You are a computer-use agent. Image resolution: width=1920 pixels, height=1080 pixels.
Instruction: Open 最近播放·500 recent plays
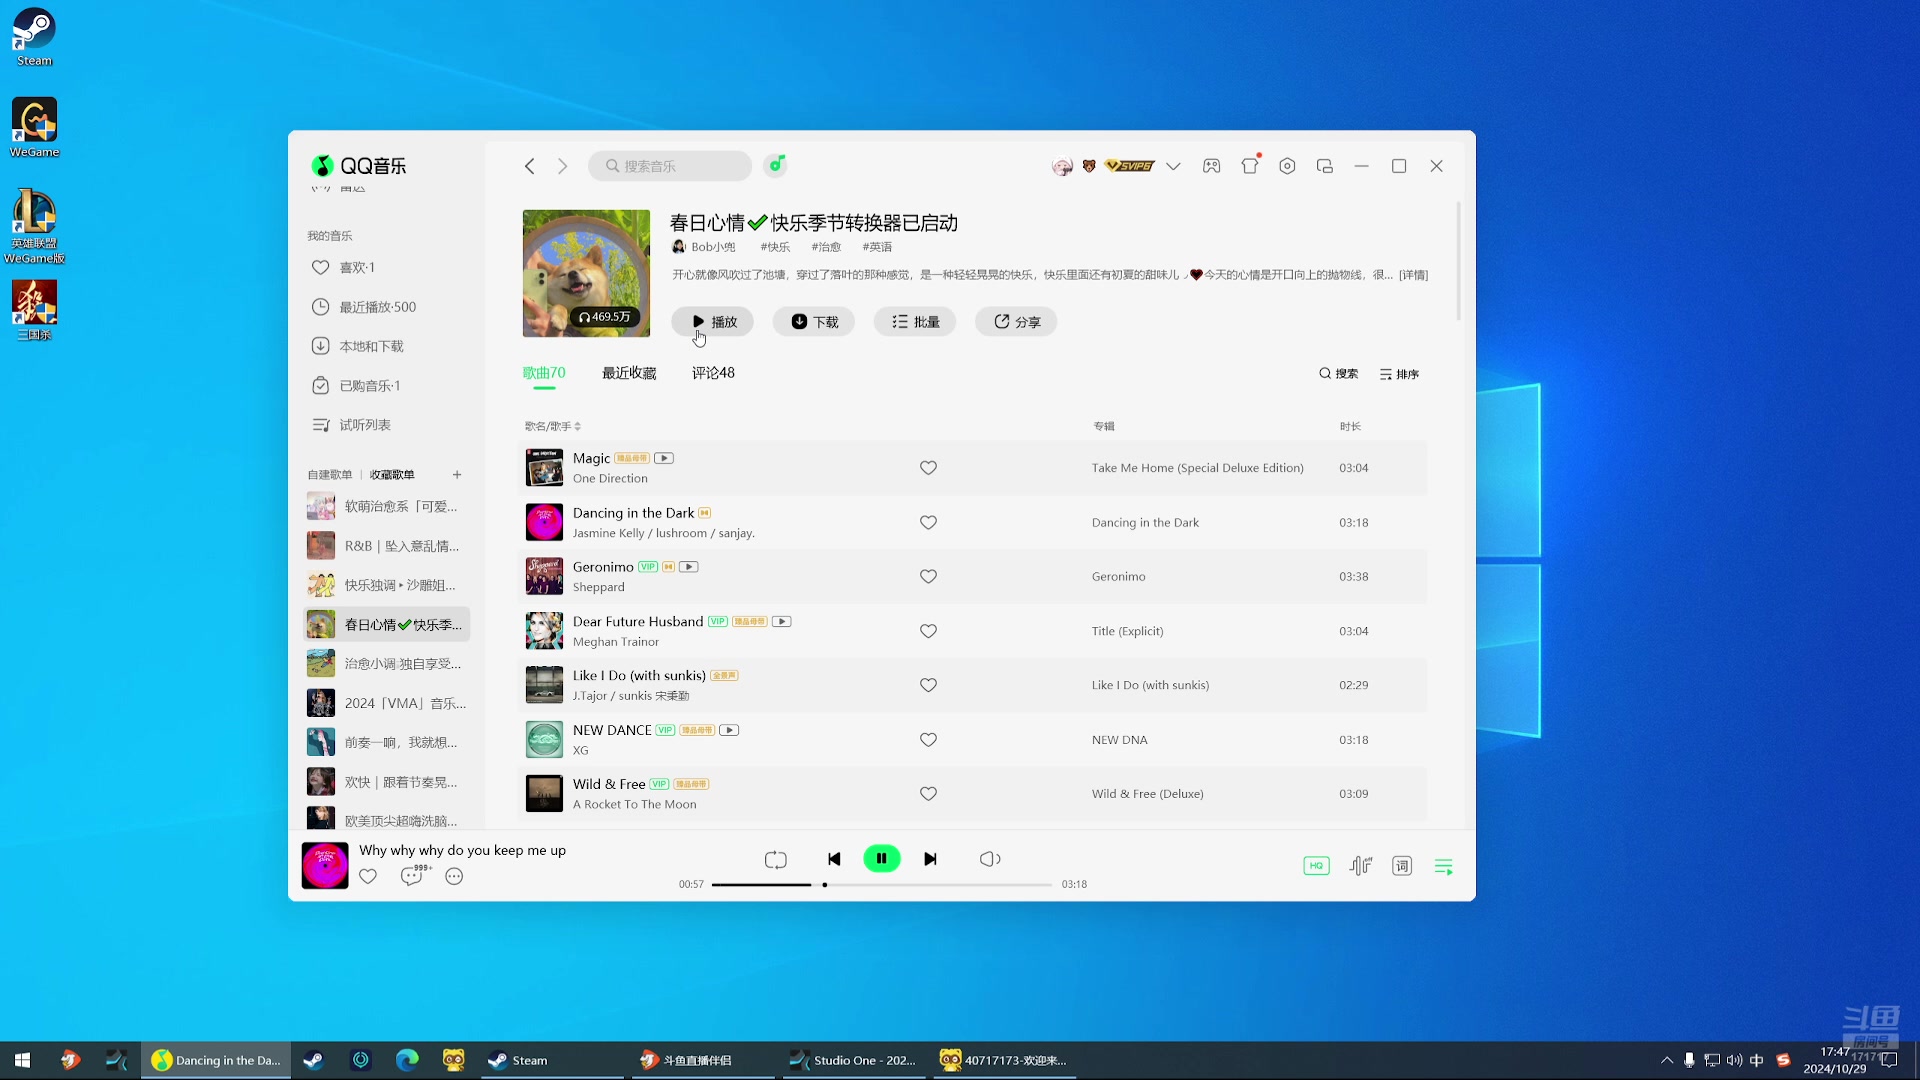(386, 307)
